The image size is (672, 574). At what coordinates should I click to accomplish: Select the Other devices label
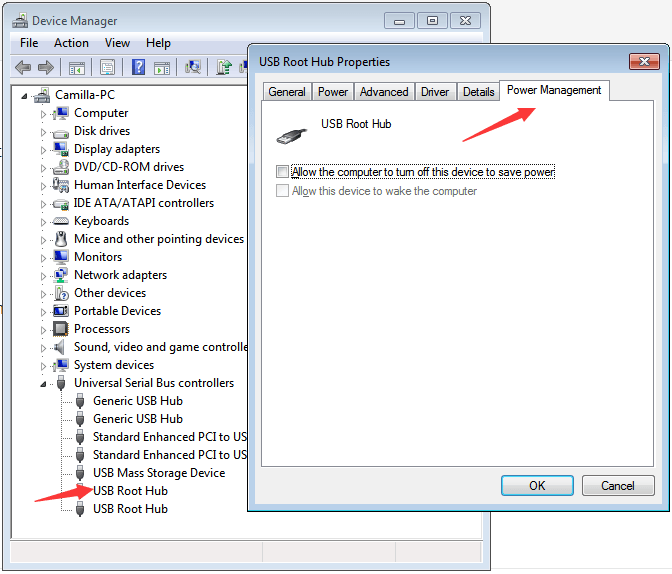[x=110, y=293]
